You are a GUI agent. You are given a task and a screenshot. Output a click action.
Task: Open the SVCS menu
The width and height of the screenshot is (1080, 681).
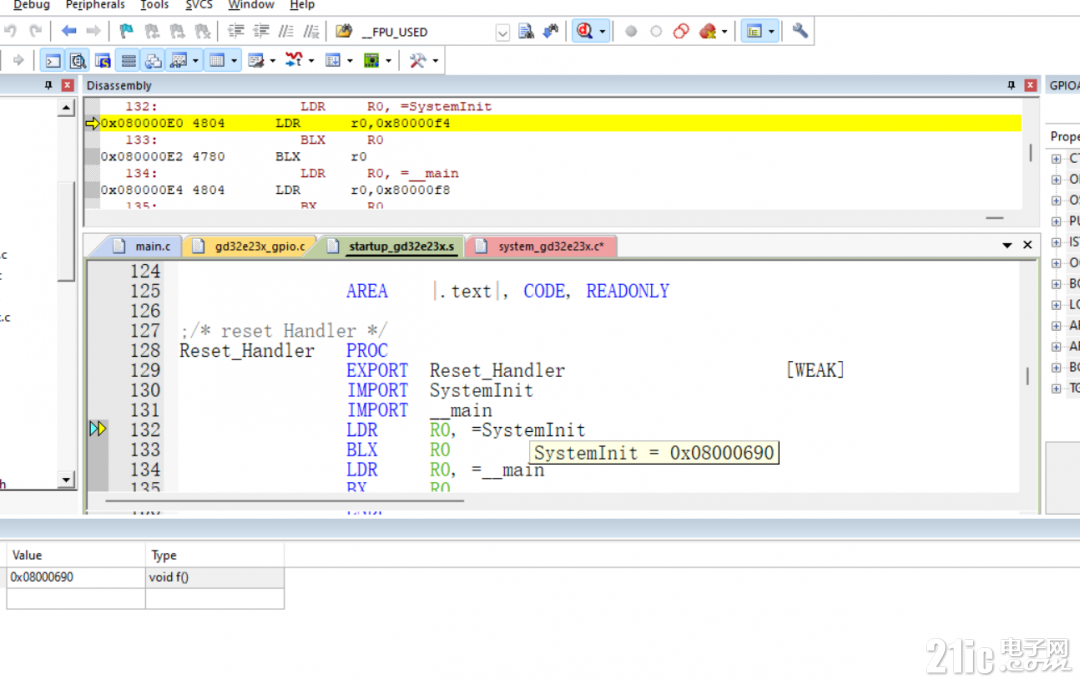pyautogui.click(x=199, y=5)
